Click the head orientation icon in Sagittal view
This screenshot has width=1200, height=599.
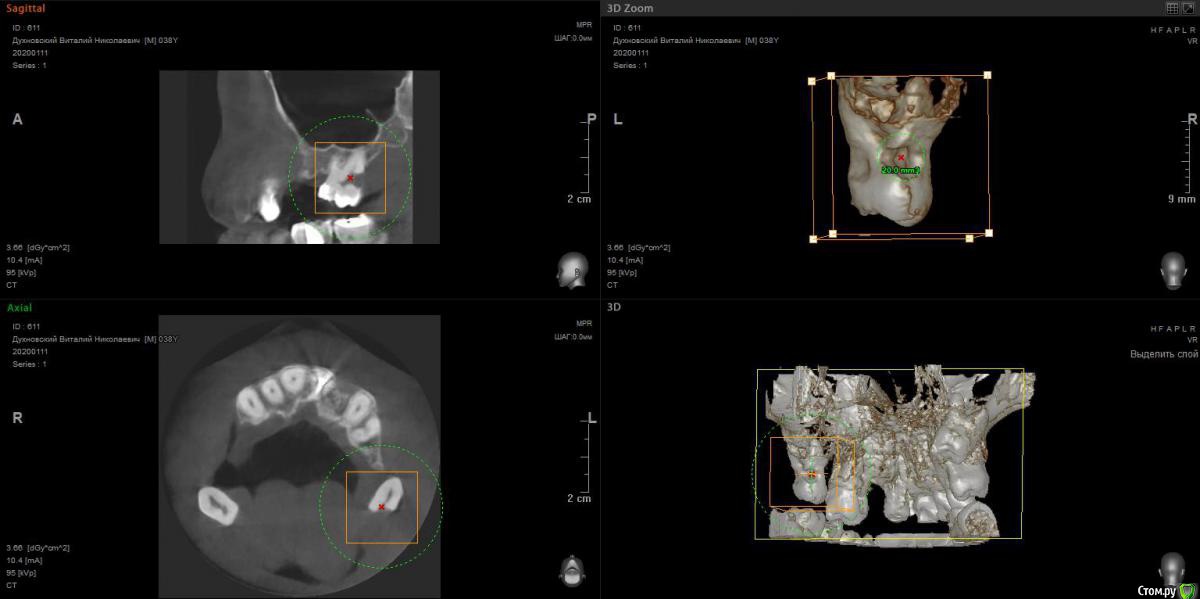pyautogui.click(x=572, y=270)
